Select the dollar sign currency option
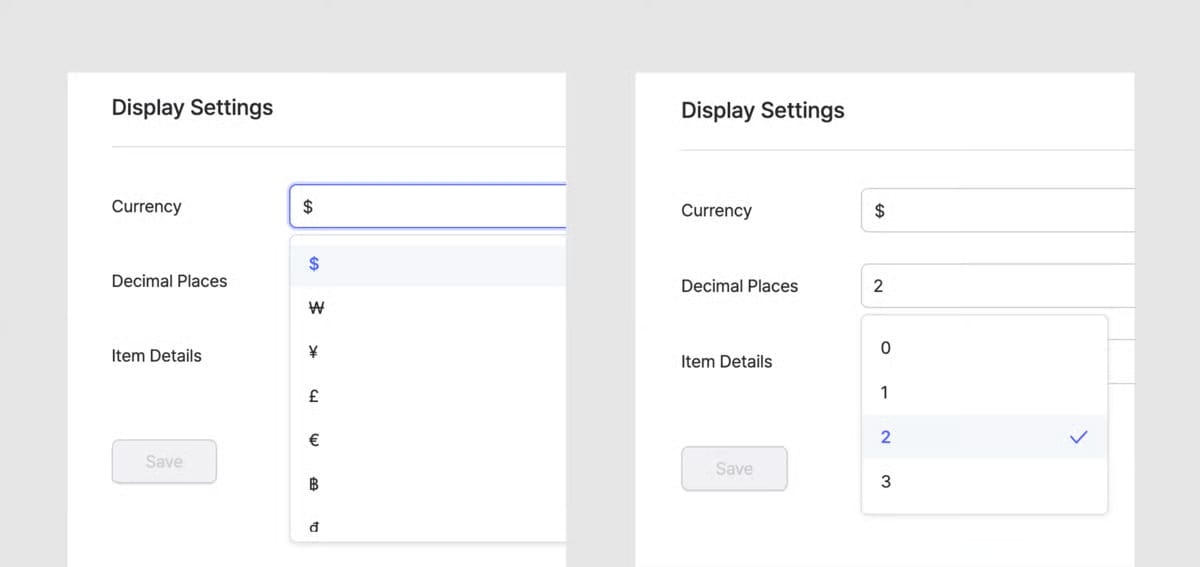 pos(428,264)
